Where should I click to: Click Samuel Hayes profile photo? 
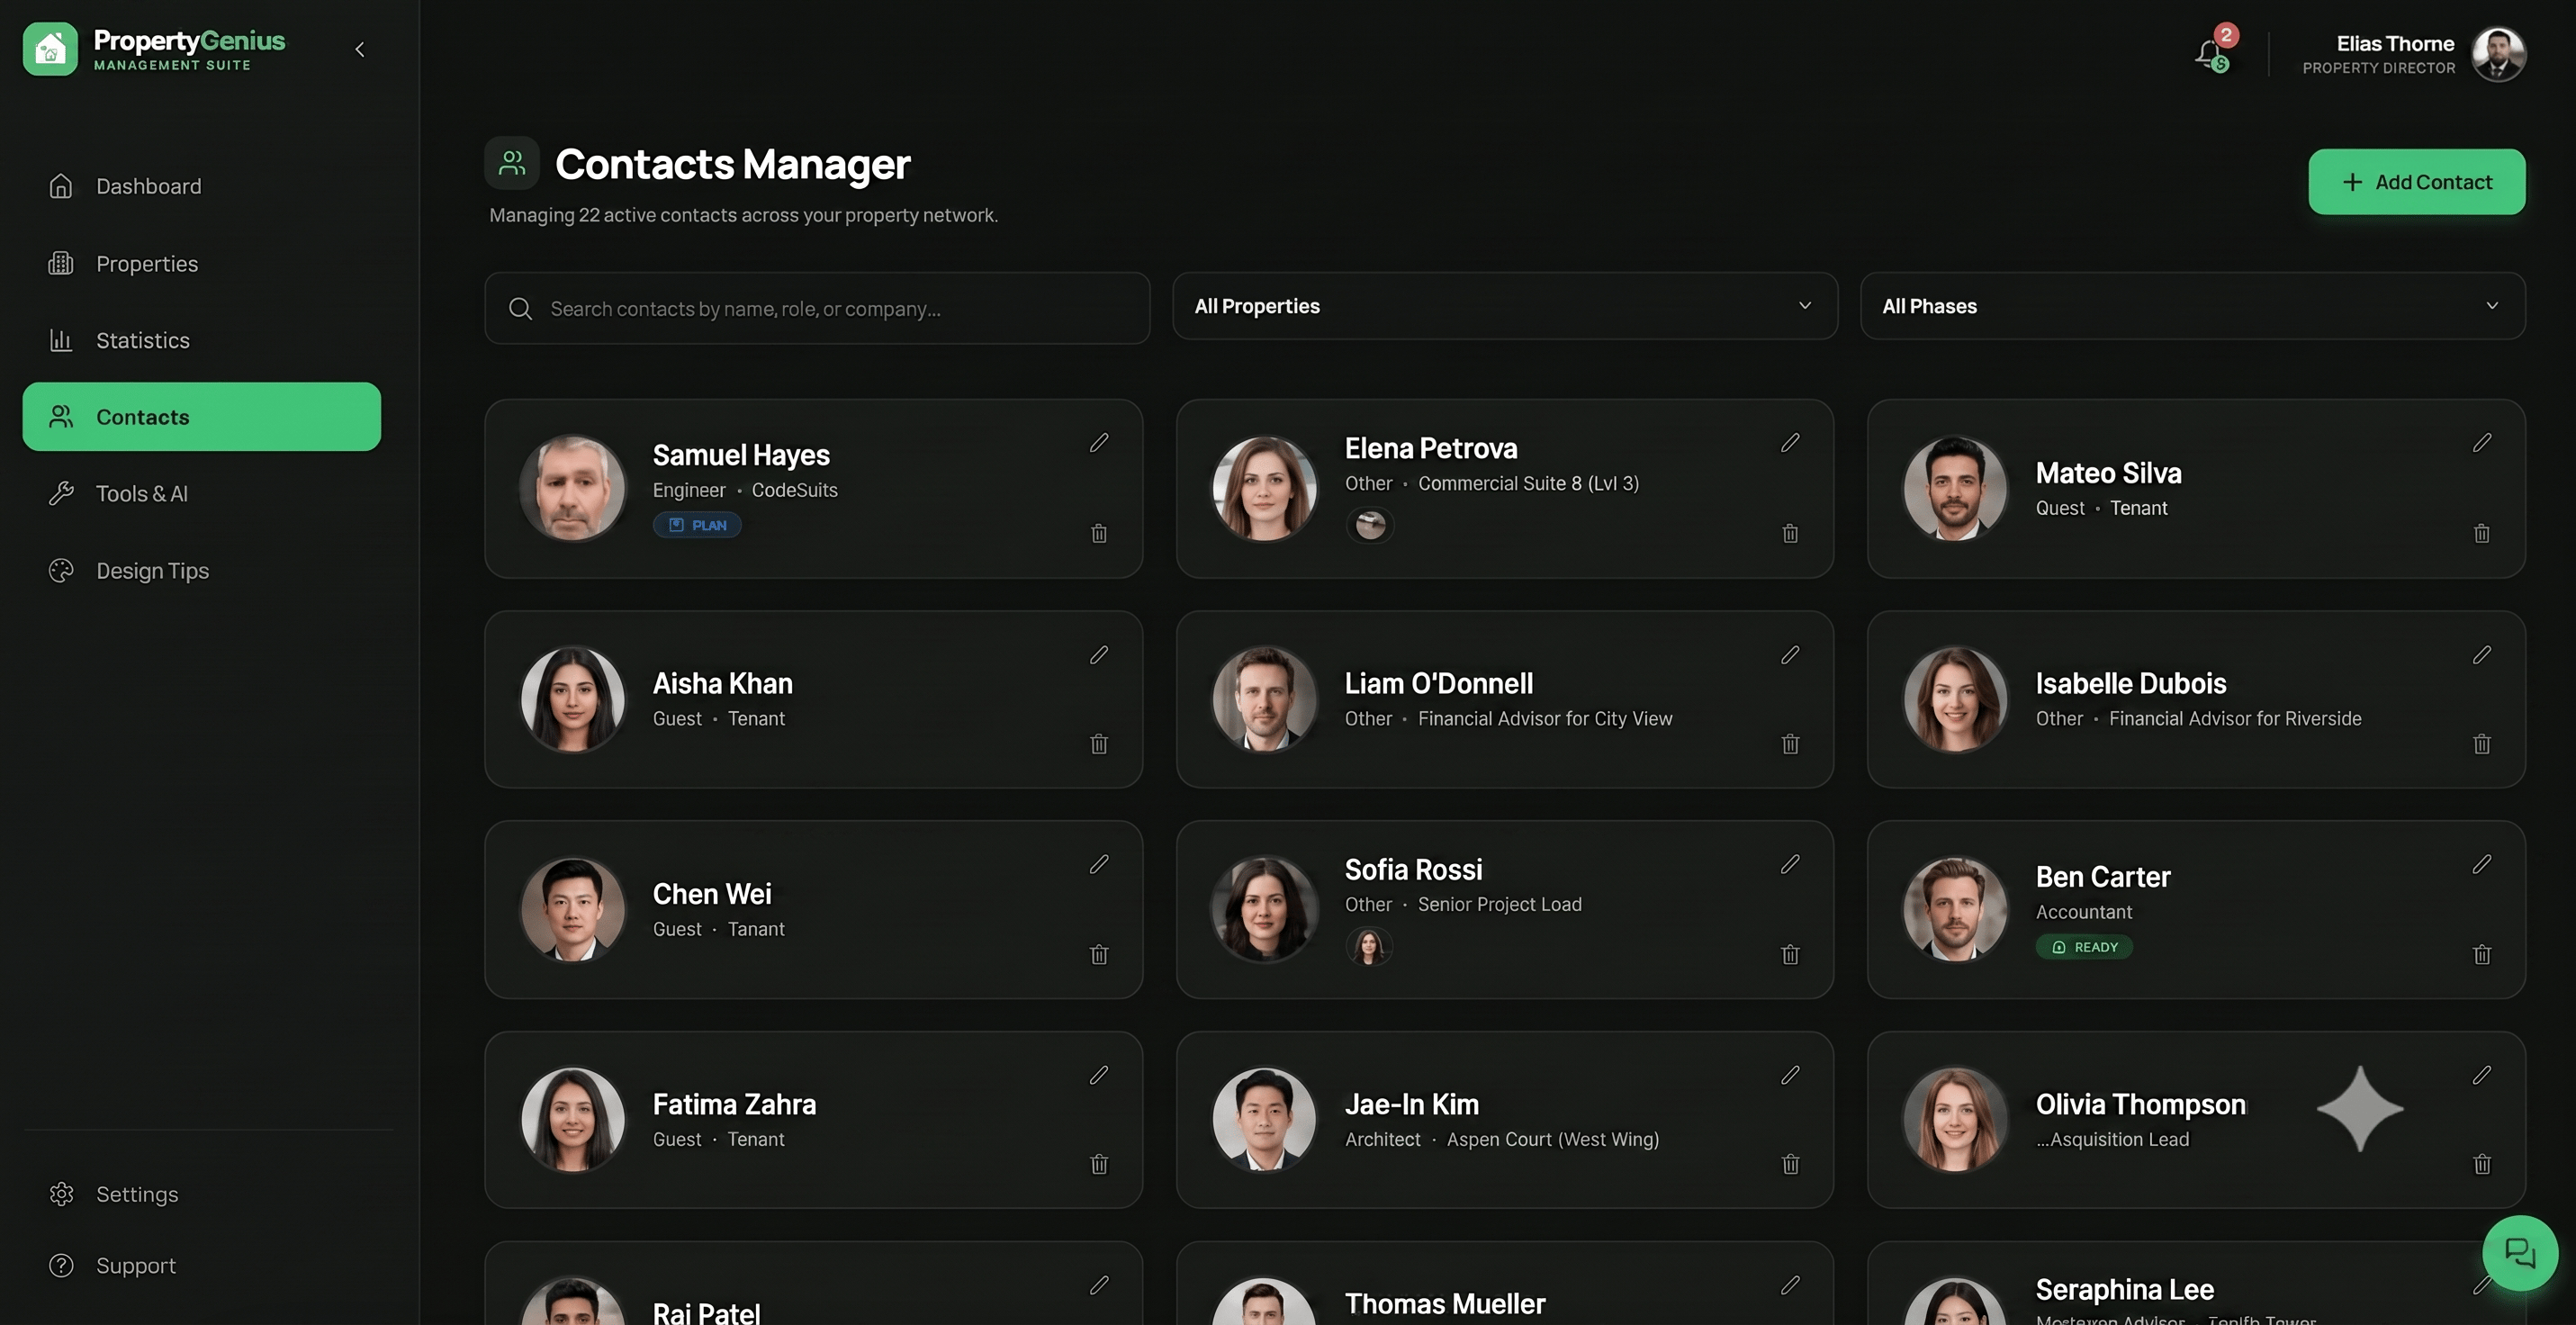click(x=573, y=488)
